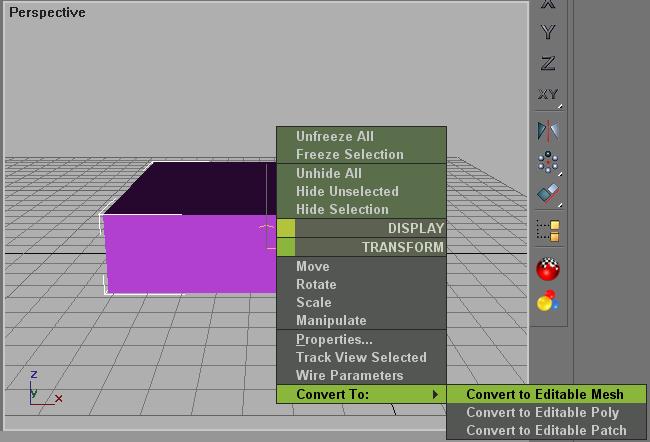Restrict to Z axis button

tap(548, 63)
